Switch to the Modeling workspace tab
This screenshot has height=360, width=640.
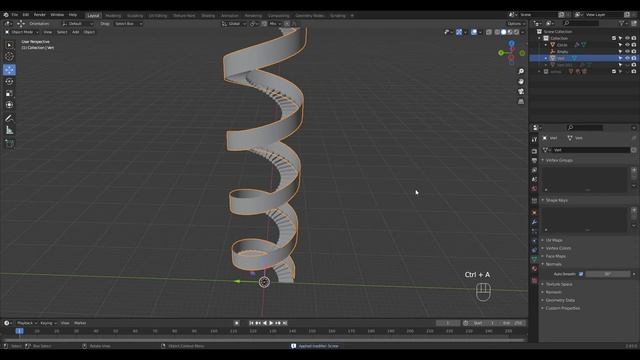tap(113, 16)
